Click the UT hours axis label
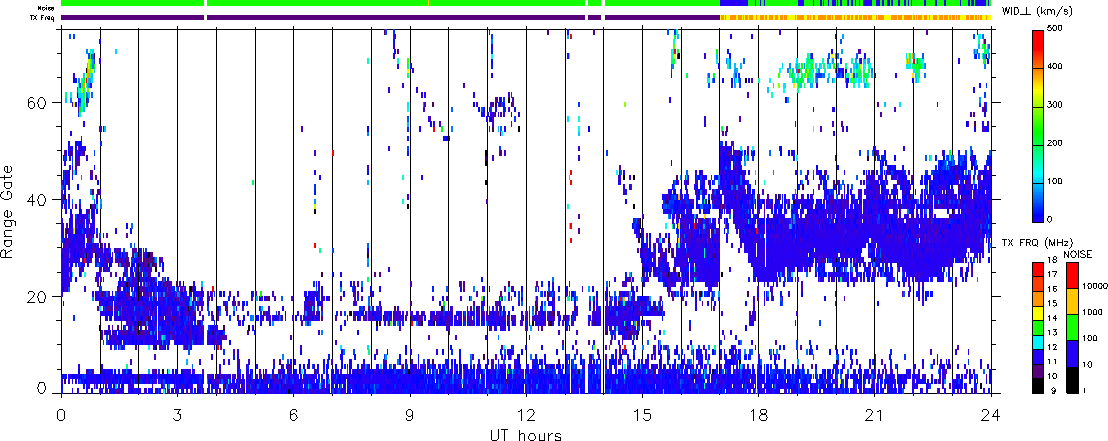This screenshot has height=441, width=1108. tap(525, 434)
